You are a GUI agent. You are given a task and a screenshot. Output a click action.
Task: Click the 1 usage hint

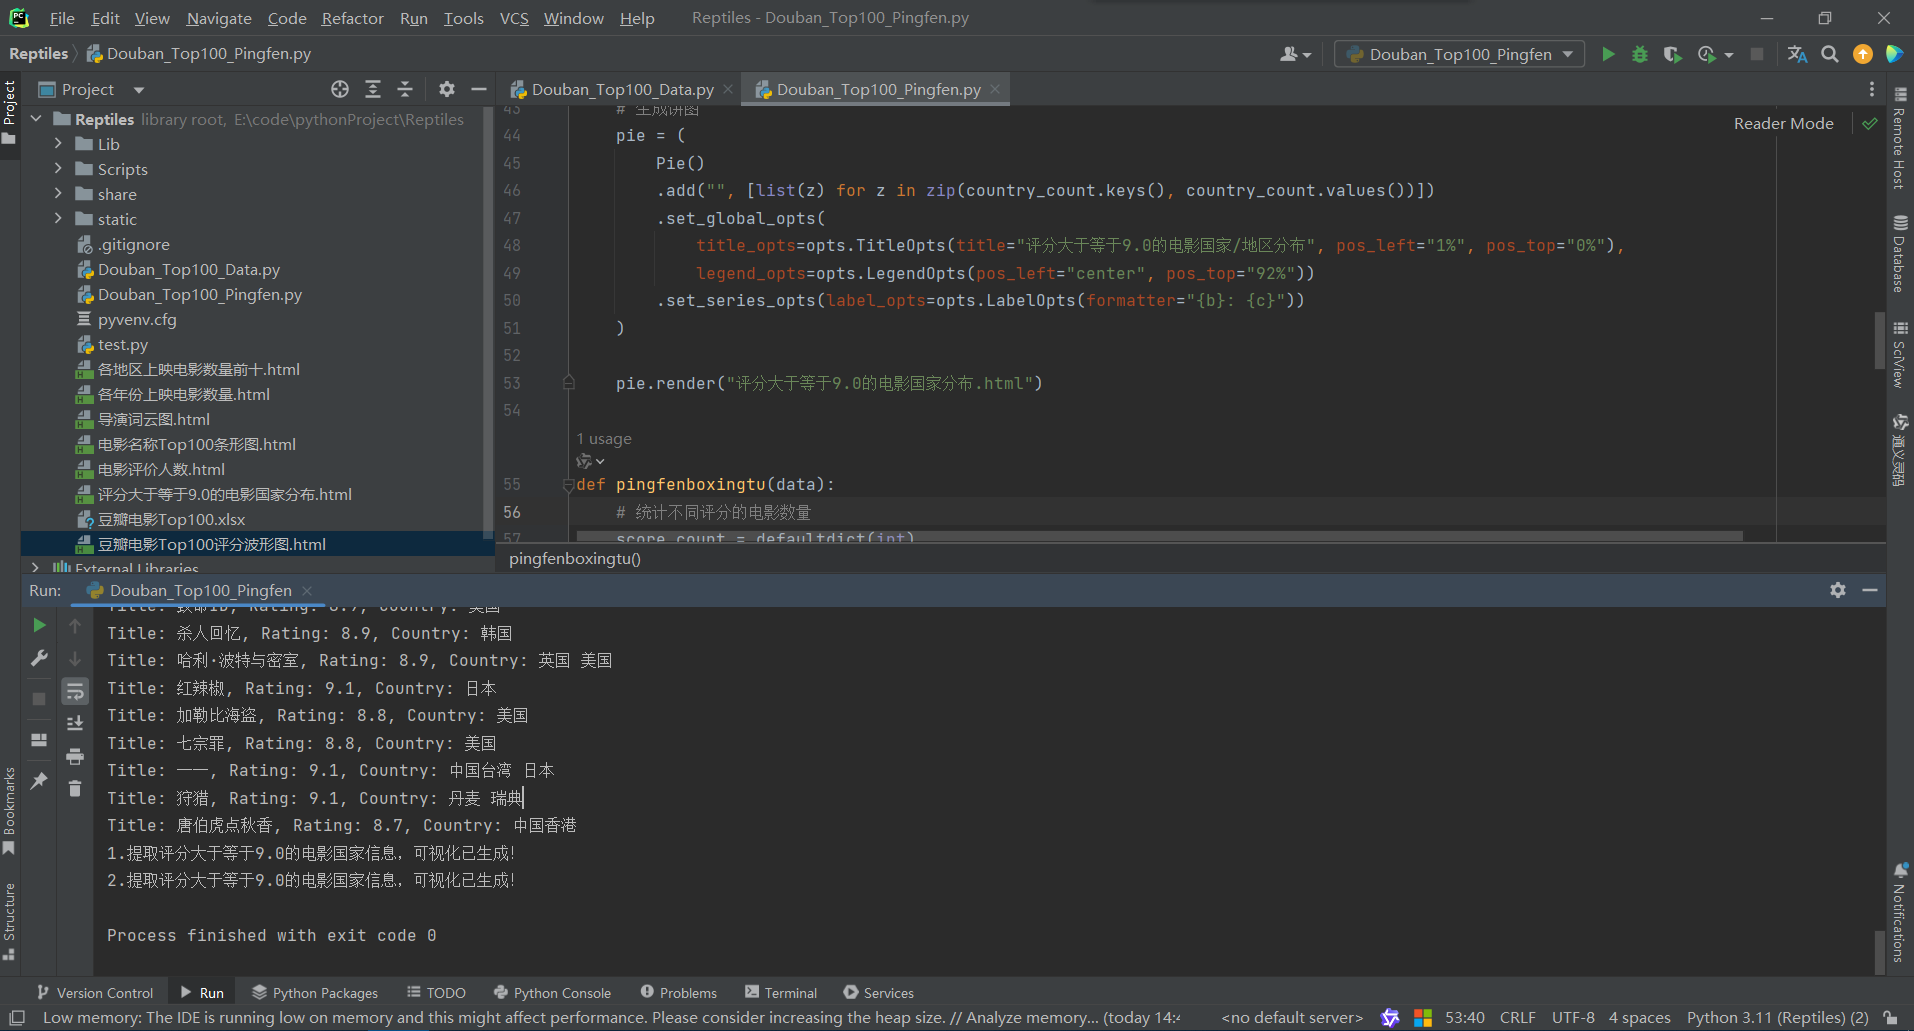point(604,438)
